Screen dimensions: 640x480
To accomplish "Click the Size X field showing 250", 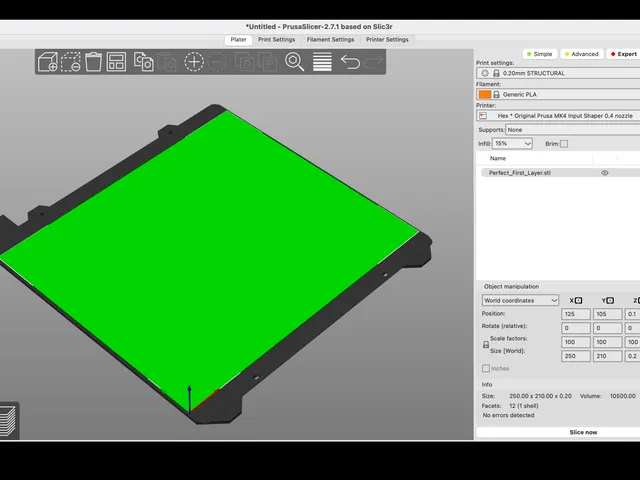I will tap(576, 356).
